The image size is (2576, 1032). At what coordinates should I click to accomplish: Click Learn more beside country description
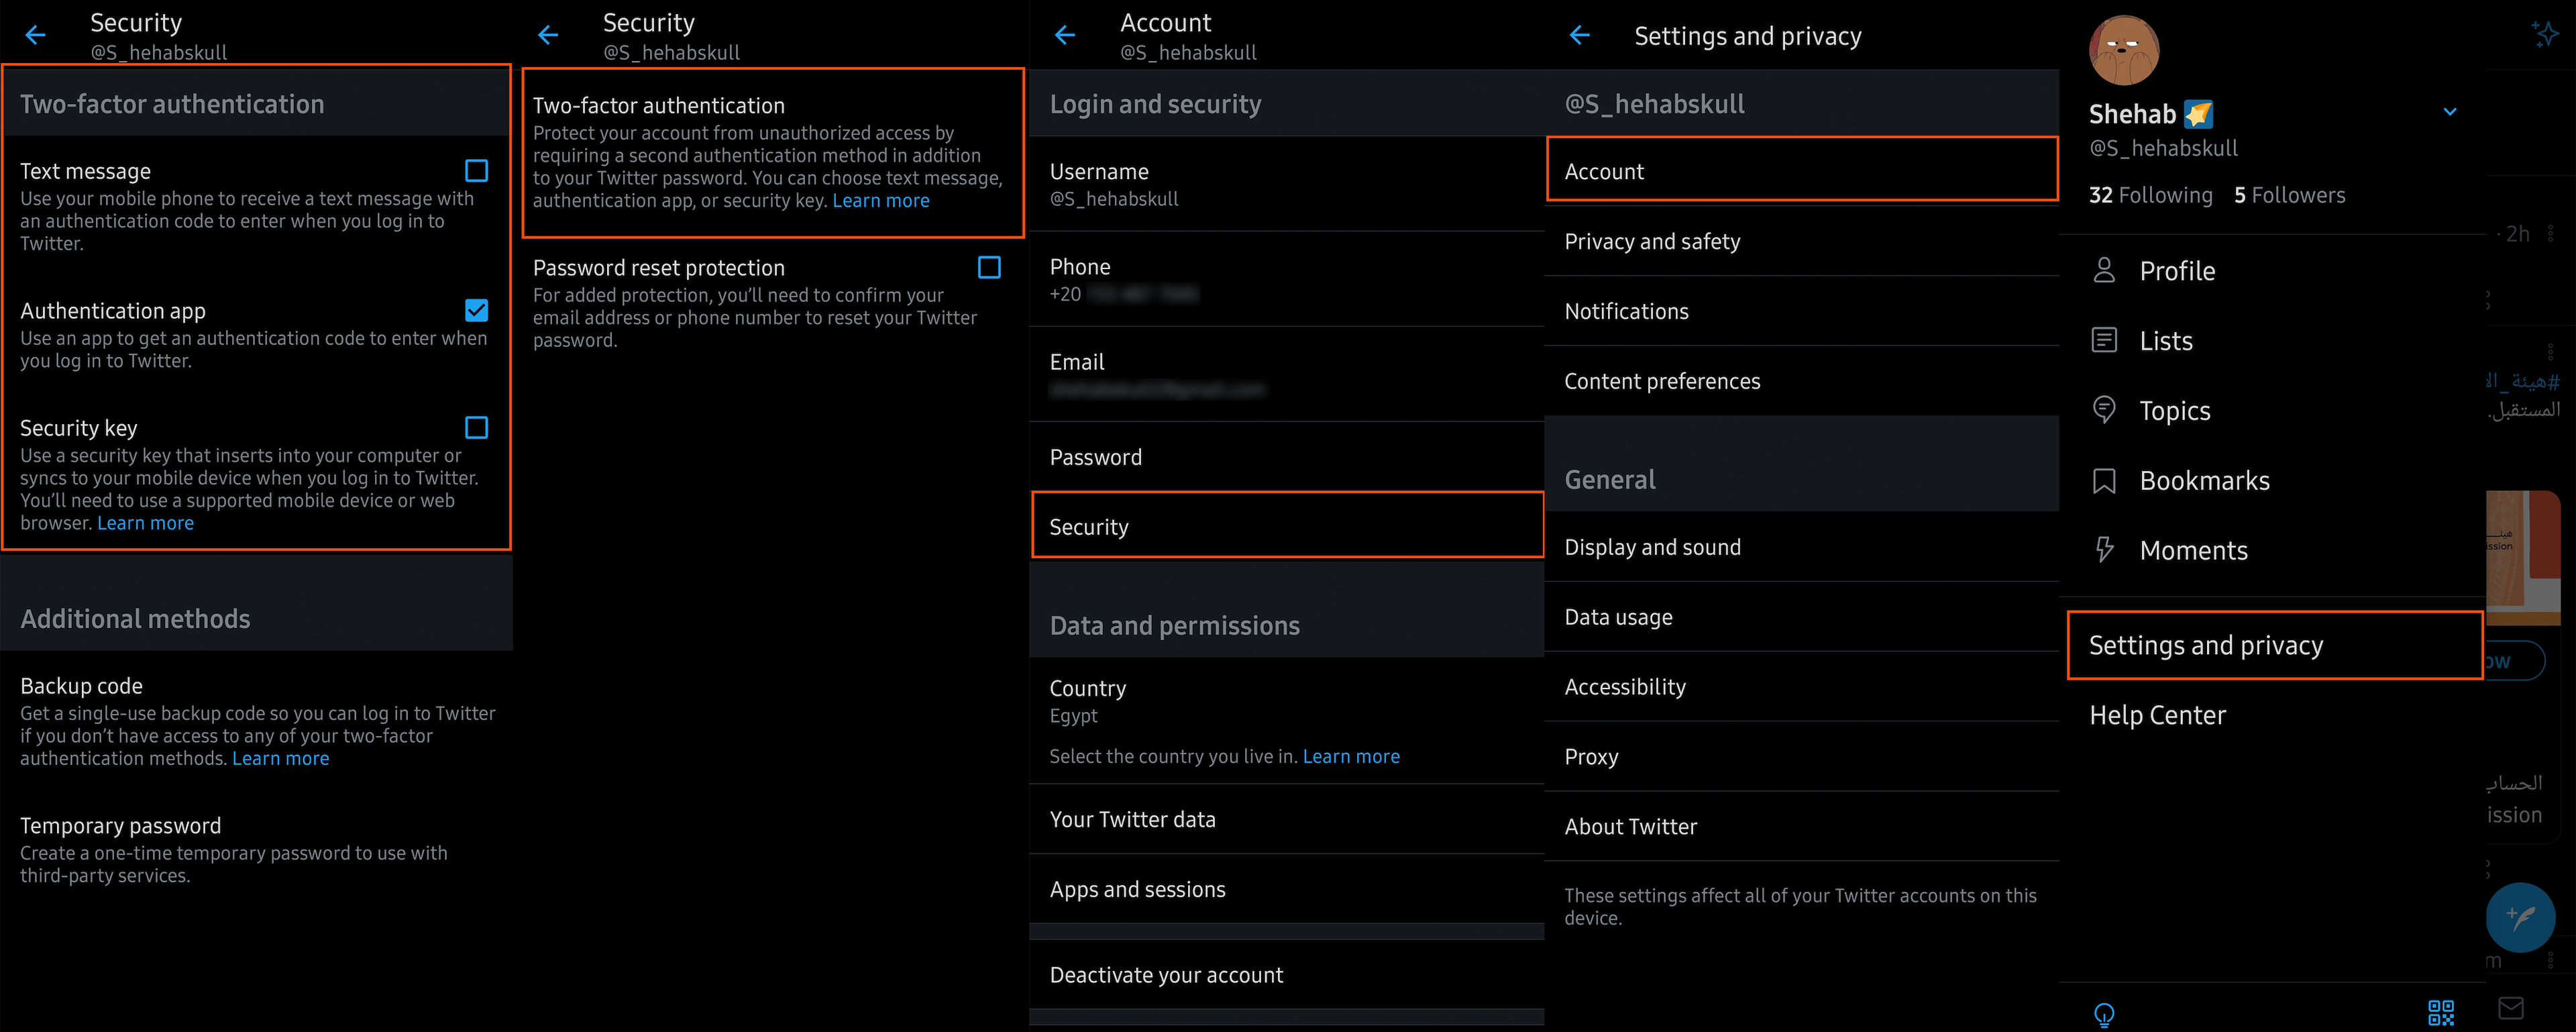pyautogui.click(x=1350, y=757)
